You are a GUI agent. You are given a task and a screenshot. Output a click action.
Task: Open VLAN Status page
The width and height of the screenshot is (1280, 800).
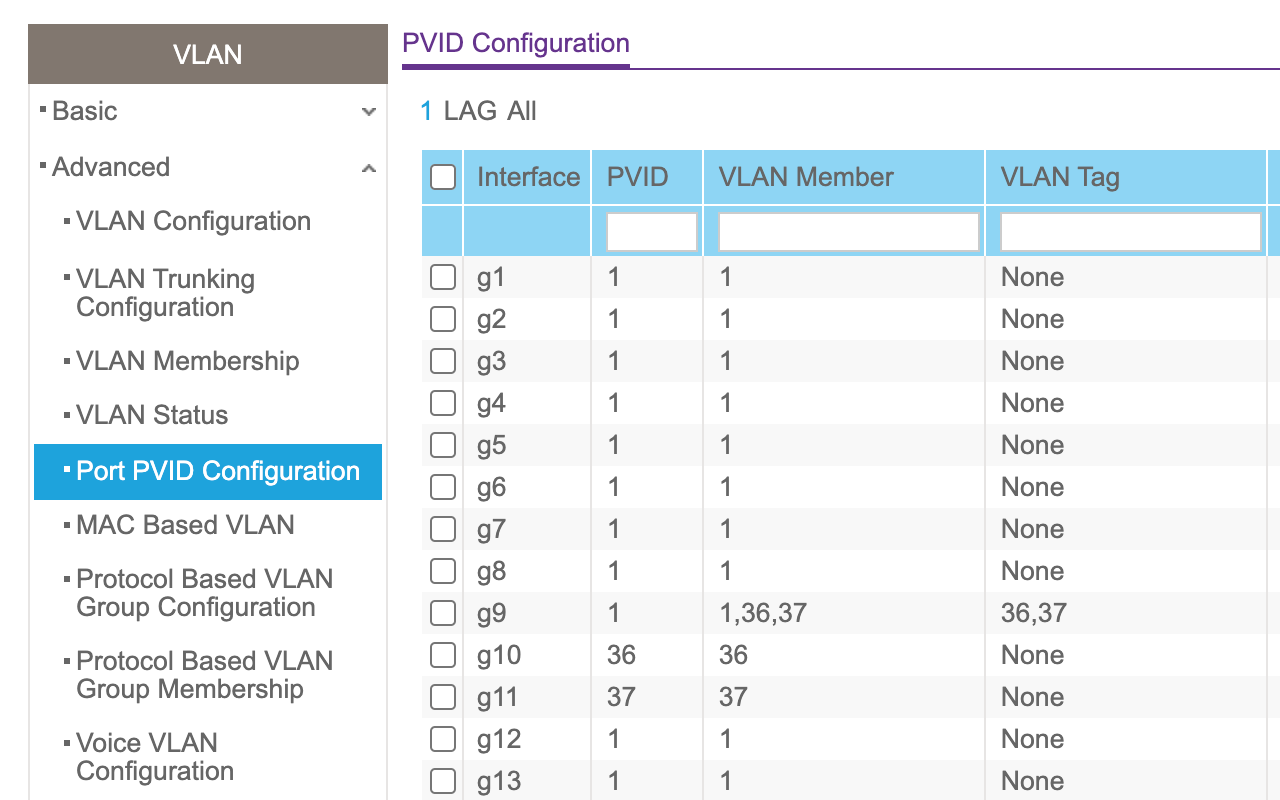coord(152,415)
